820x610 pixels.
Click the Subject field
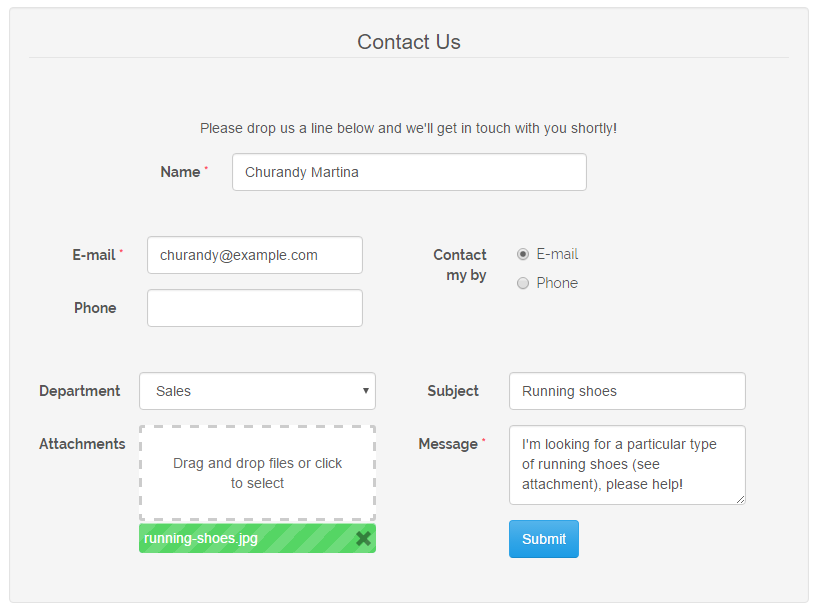[627, 391]
